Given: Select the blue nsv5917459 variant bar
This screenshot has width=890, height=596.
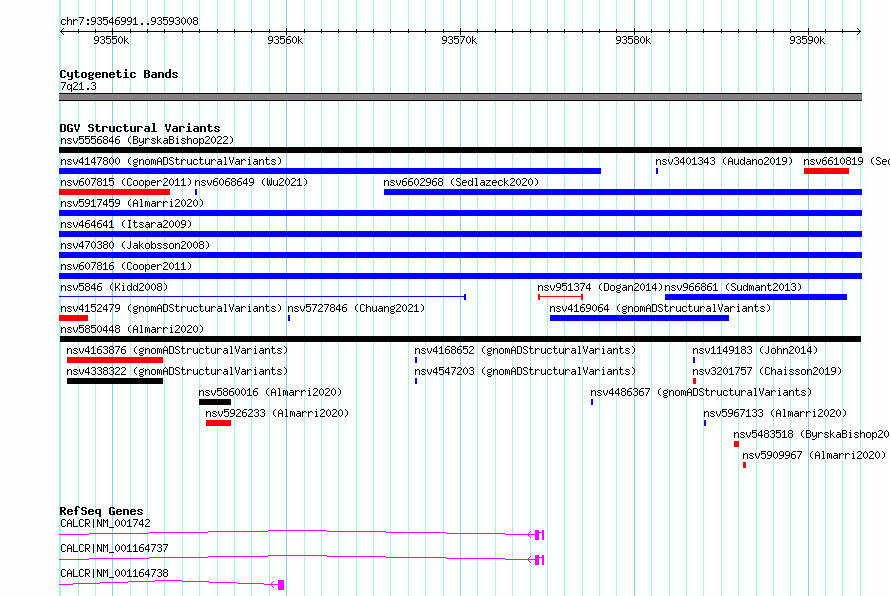Looking at the screenshot, I should (x=460, y=213).
